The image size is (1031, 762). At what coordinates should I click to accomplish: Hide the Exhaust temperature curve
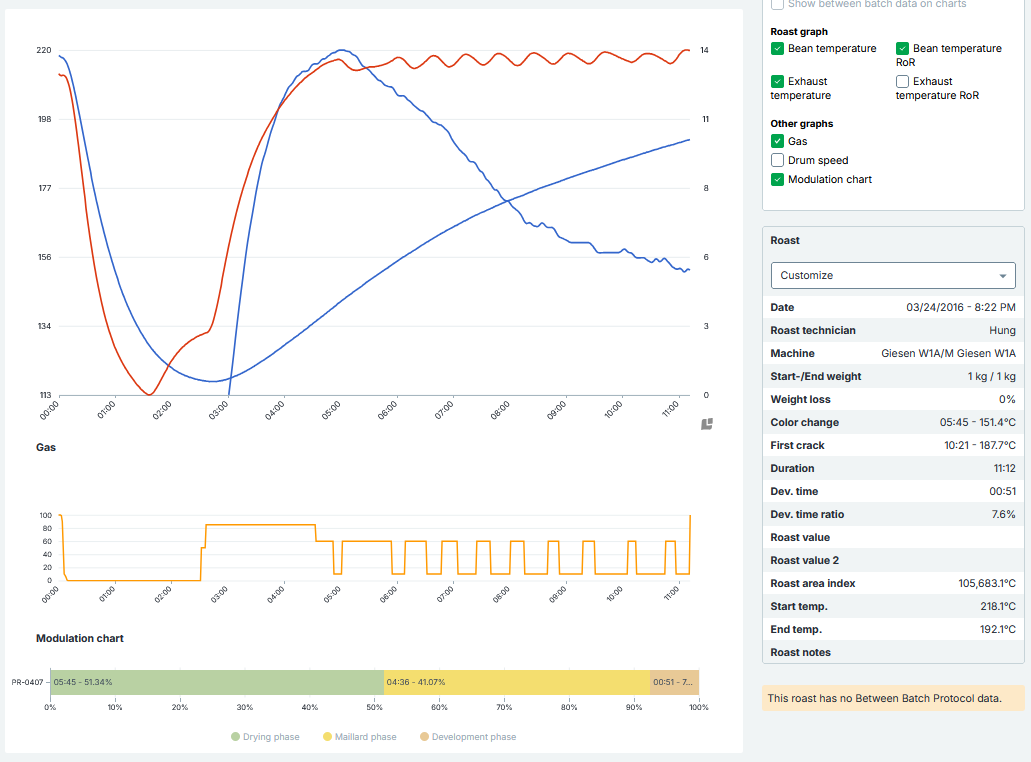(777, 81)
